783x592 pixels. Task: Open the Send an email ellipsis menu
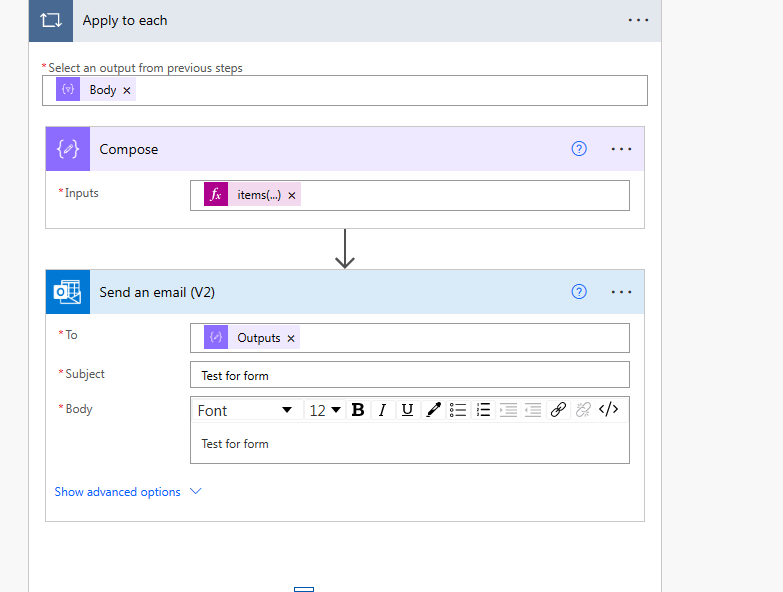(621, 292)
